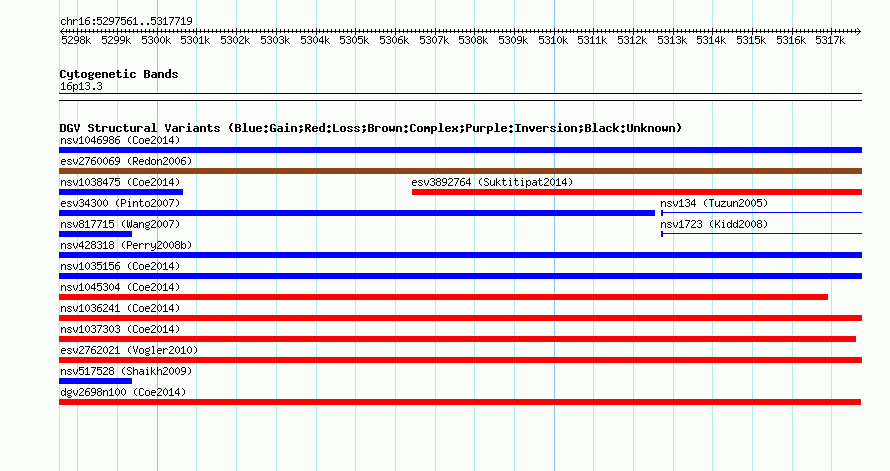
Task: Select the red nsv1045304 loss bar
Action: click(443, 297)
